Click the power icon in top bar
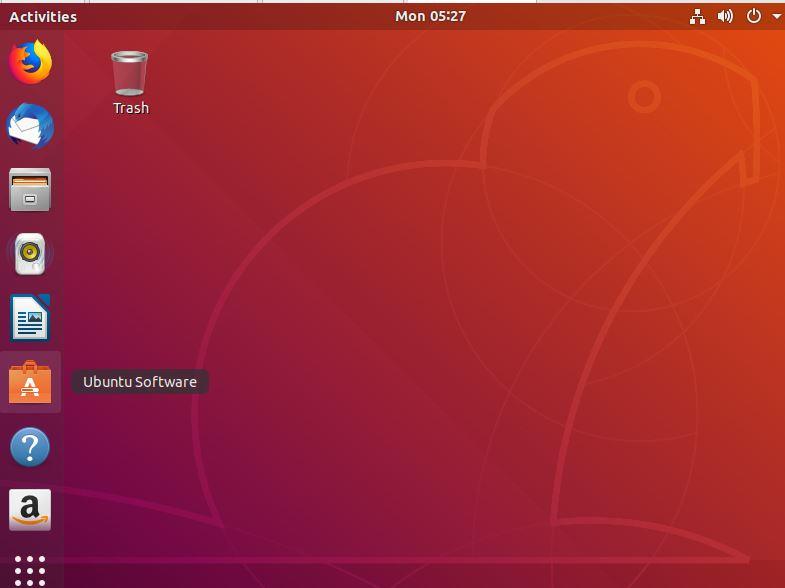The image size is (785, 588). (753, 17)
